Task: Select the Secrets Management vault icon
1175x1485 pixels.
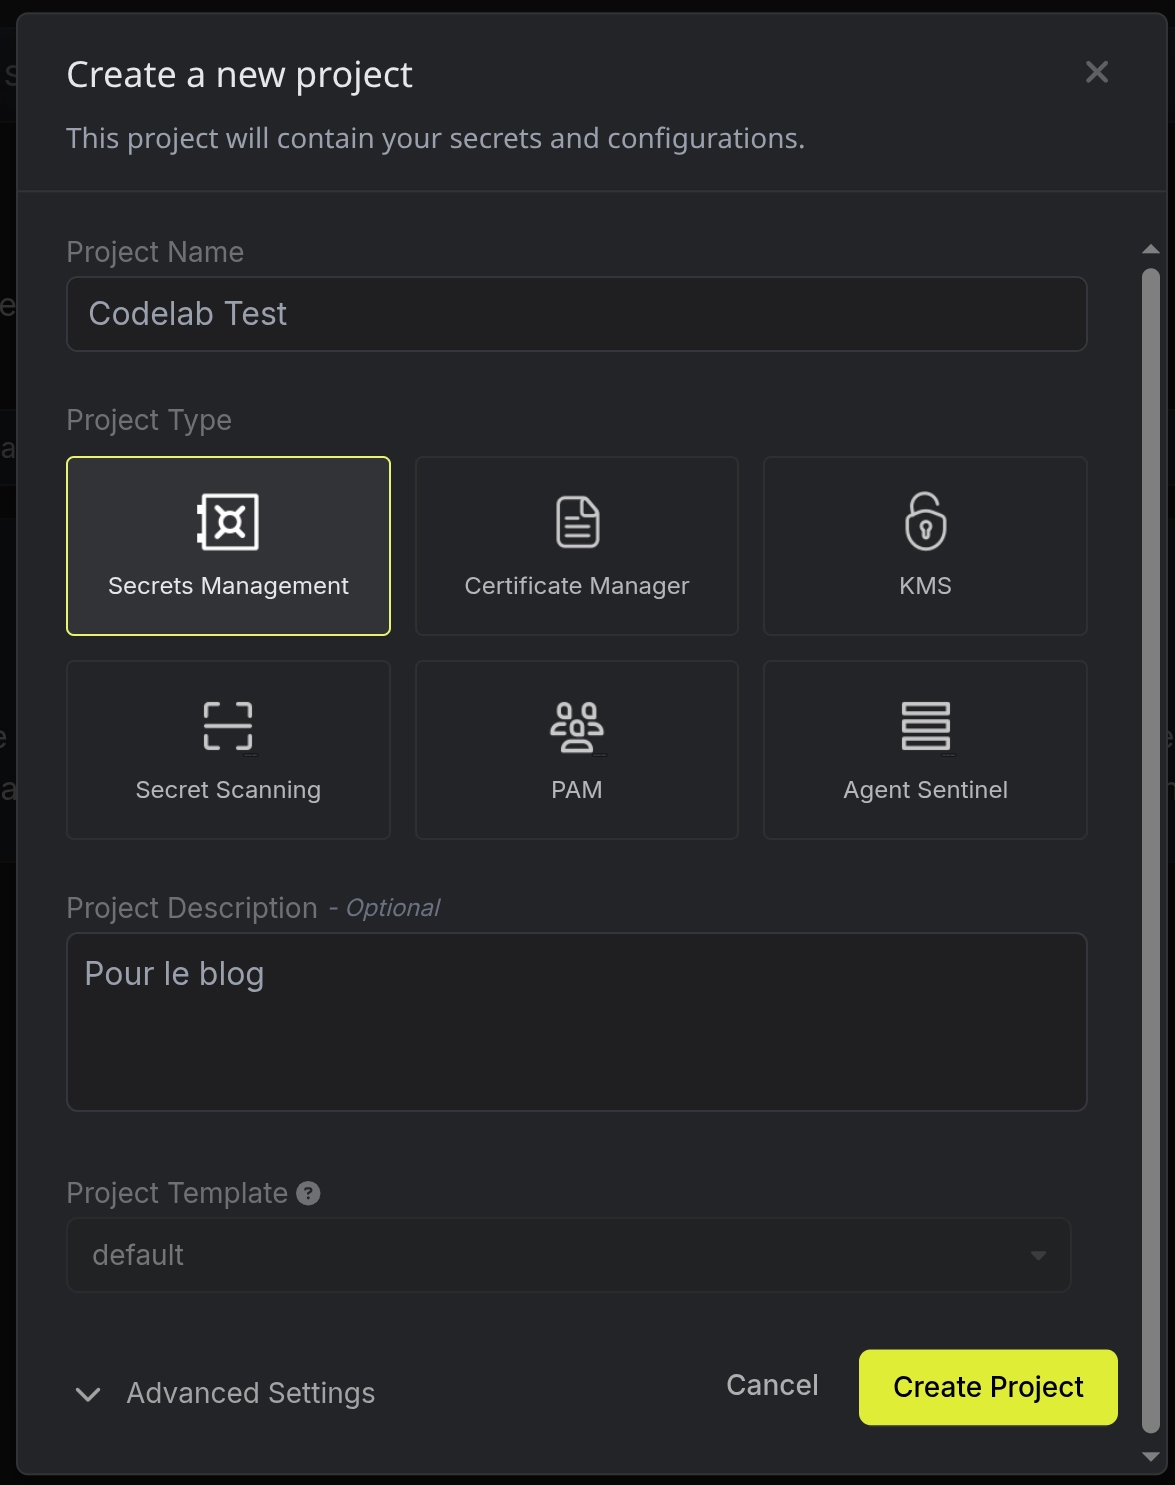Action: 228,521
